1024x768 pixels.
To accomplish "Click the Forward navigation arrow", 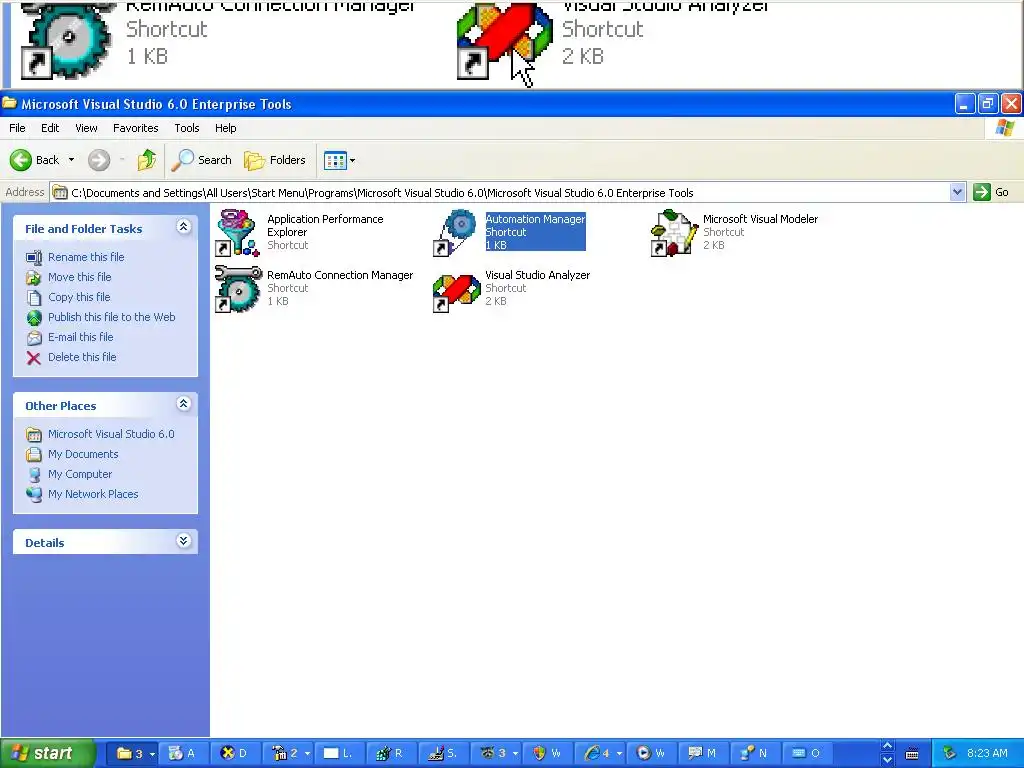I will click(x=99, y=160).
